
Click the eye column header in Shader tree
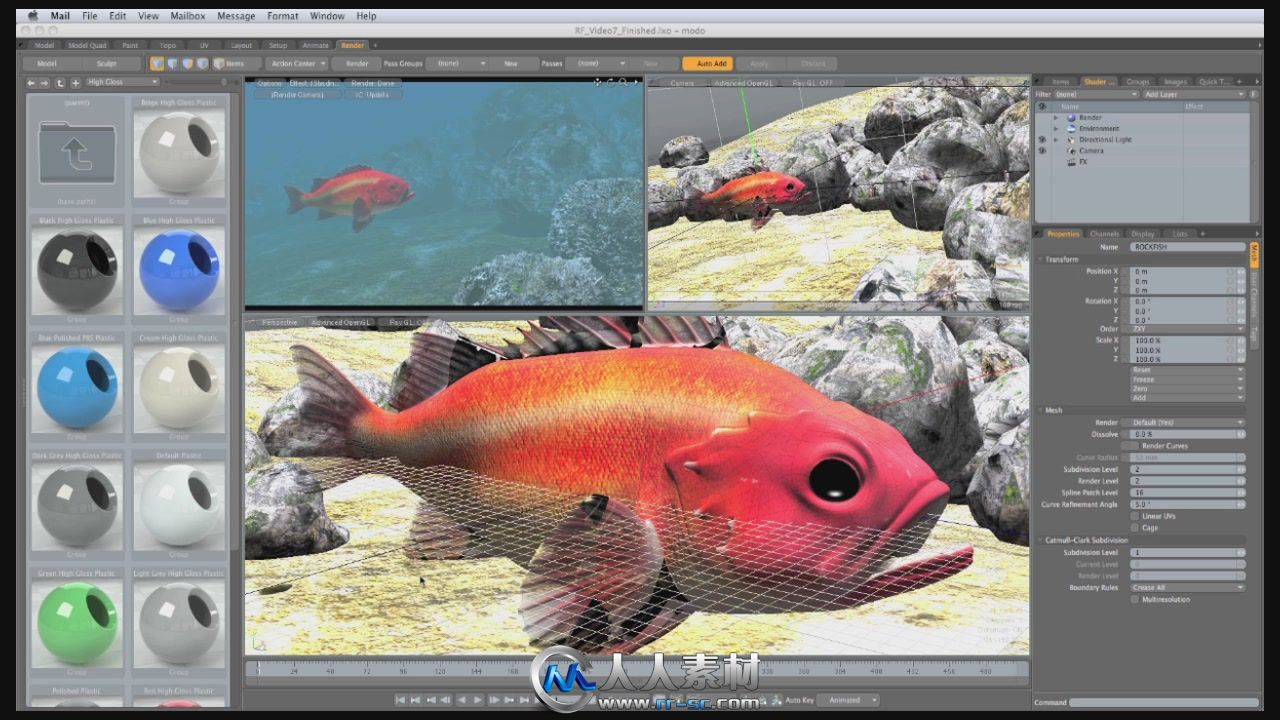point(1041,106)
